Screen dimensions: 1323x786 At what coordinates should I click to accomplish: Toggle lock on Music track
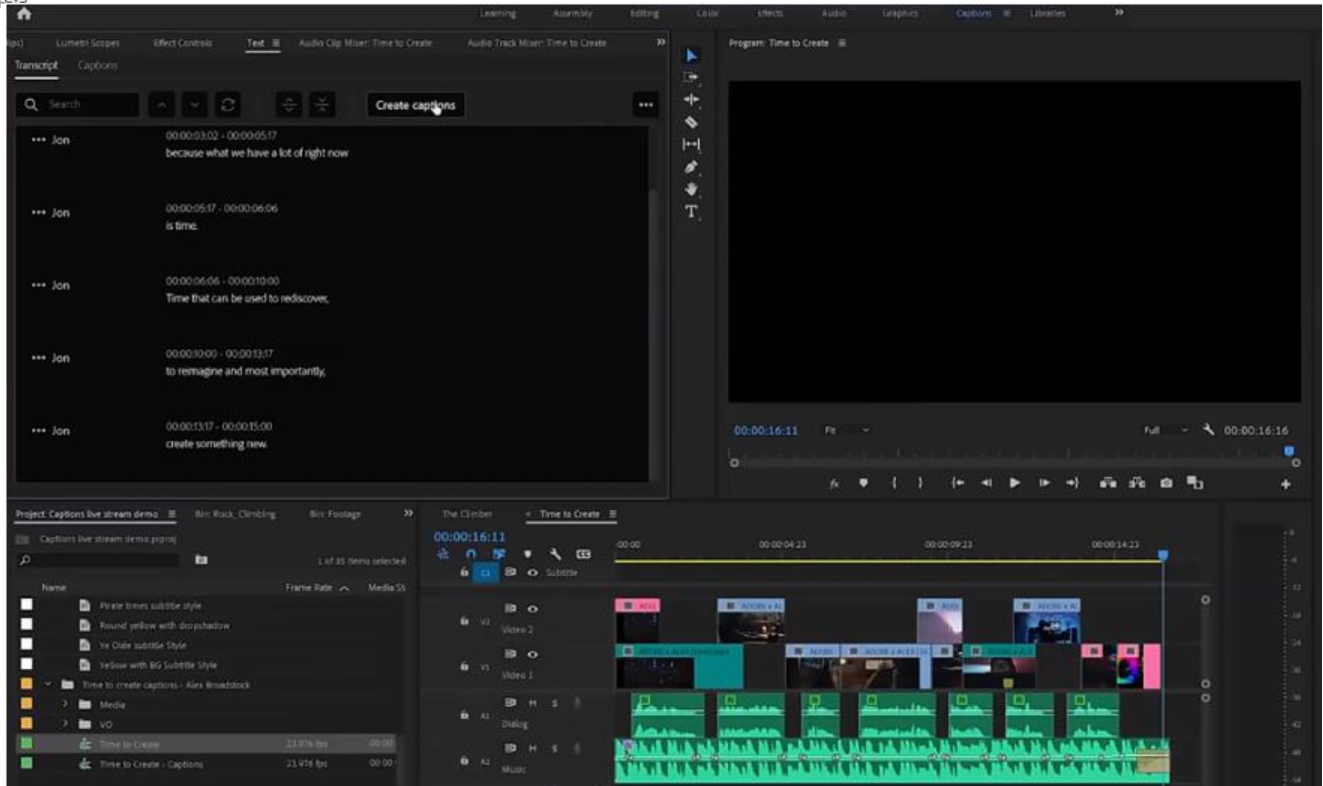(464, 761)
